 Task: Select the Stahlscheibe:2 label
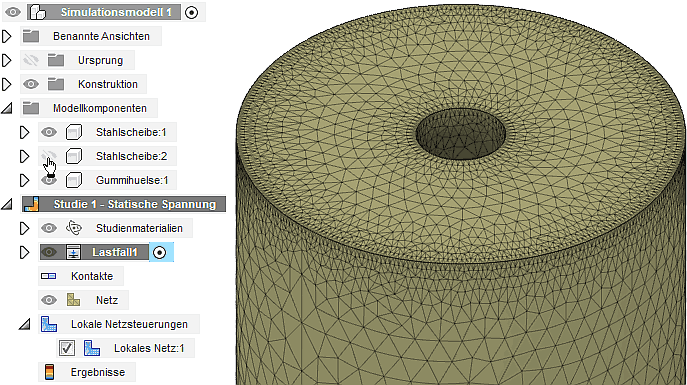131,156
